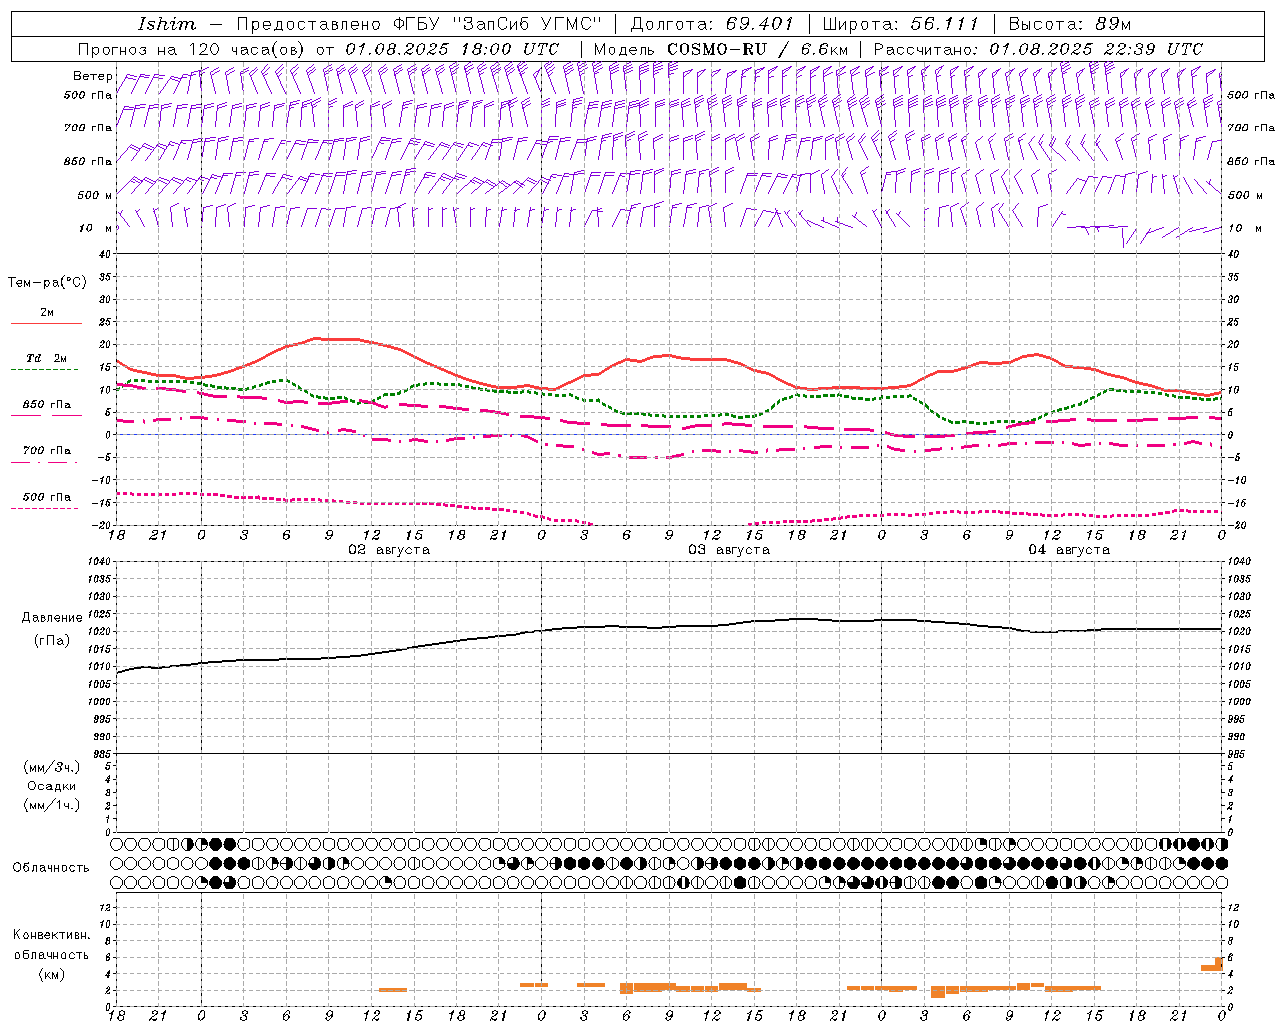Click the "Конвективн." panel label
This screenshot has height=1024, width=1280.
point(52,935)
